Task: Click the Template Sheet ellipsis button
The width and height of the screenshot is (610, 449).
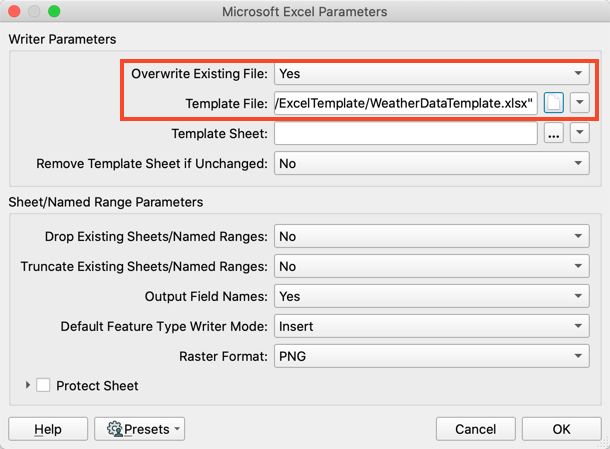Action: pos(554,133)
